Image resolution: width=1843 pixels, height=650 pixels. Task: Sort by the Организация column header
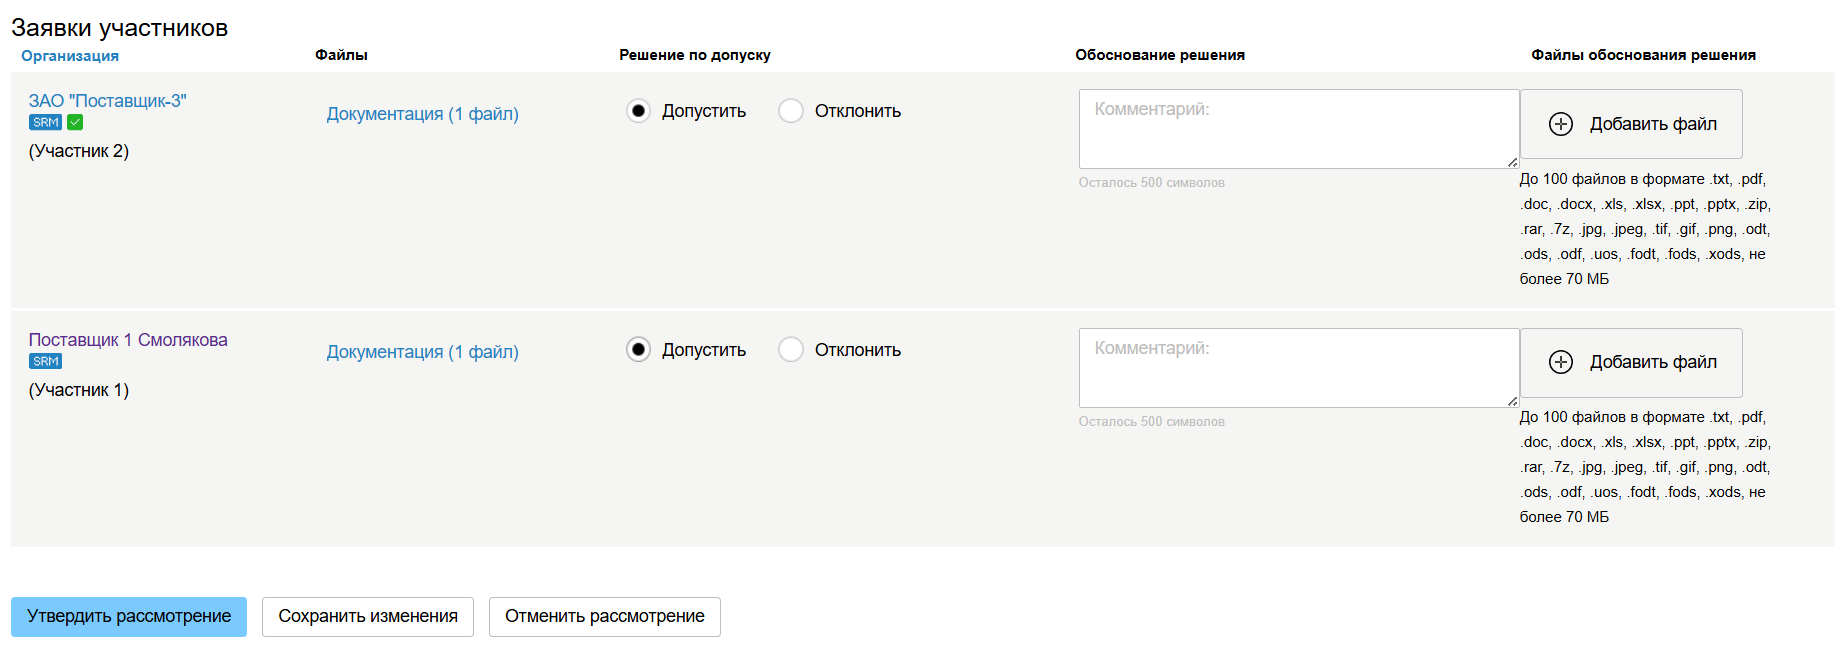point(70,56)
